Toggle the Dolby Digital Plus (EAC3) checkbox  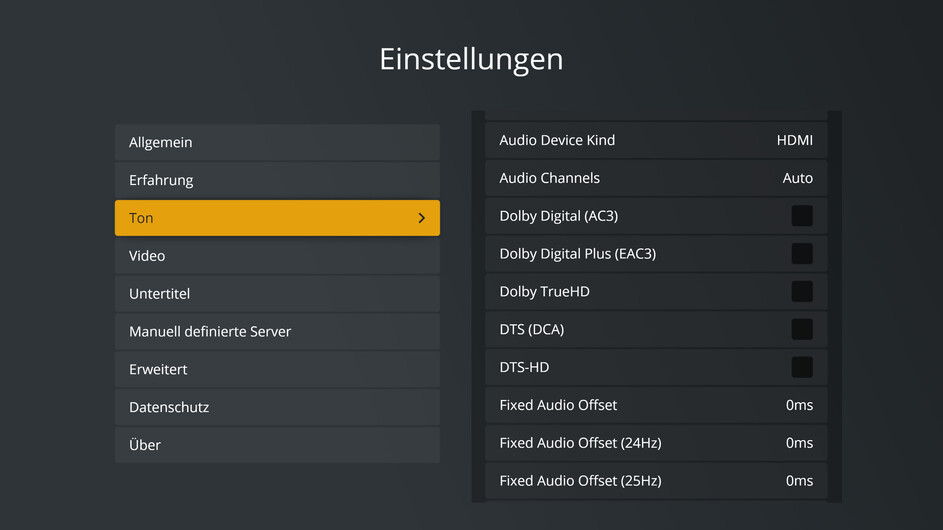click(801, 254)
